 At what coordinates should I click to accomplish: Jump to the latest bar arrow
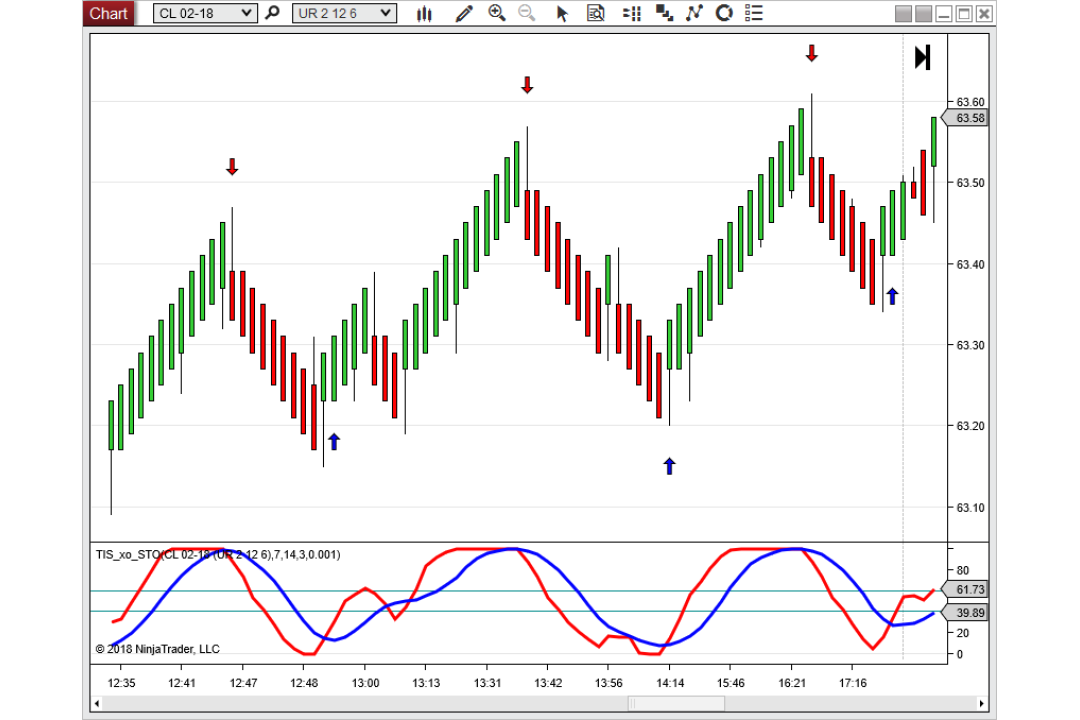(x=923, y=57)
